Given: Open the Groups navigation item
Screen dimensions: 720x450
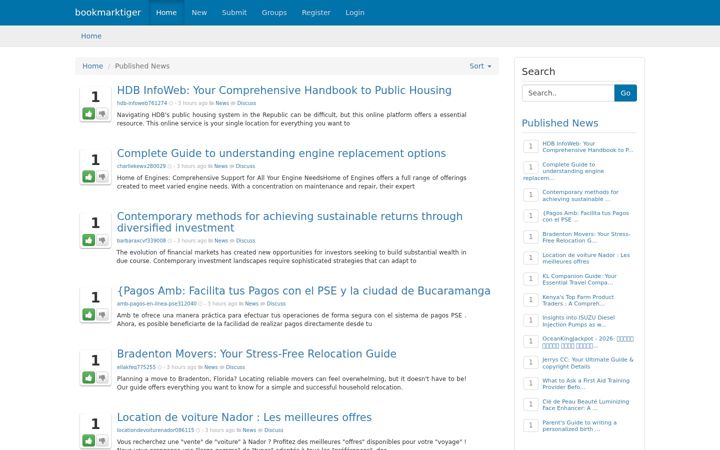Looking at the screenshot, I should (x=274, y=12).
